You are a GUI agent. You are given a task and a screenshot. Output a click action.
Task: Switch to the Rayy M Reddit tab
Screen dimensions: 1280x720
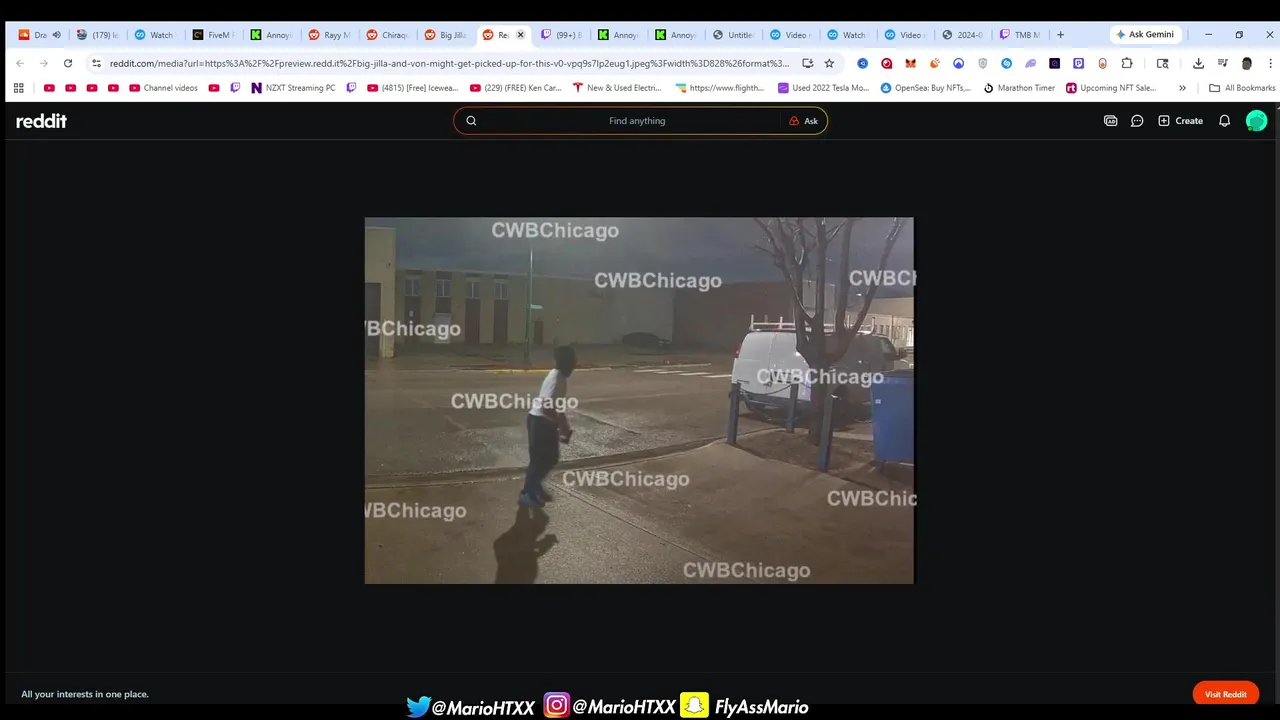pos(330,35)
